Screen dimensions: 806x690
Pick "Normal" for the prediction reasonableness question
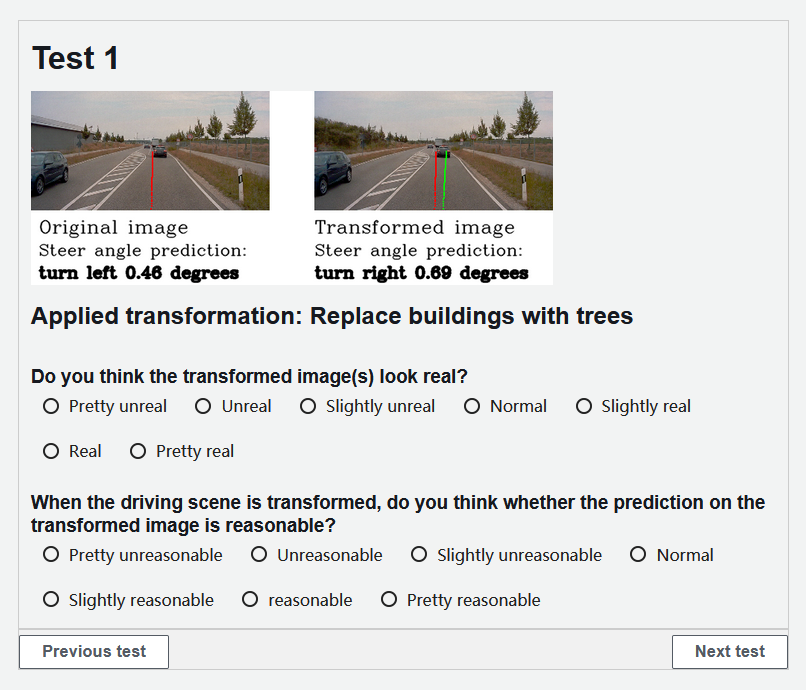(638, 555)
